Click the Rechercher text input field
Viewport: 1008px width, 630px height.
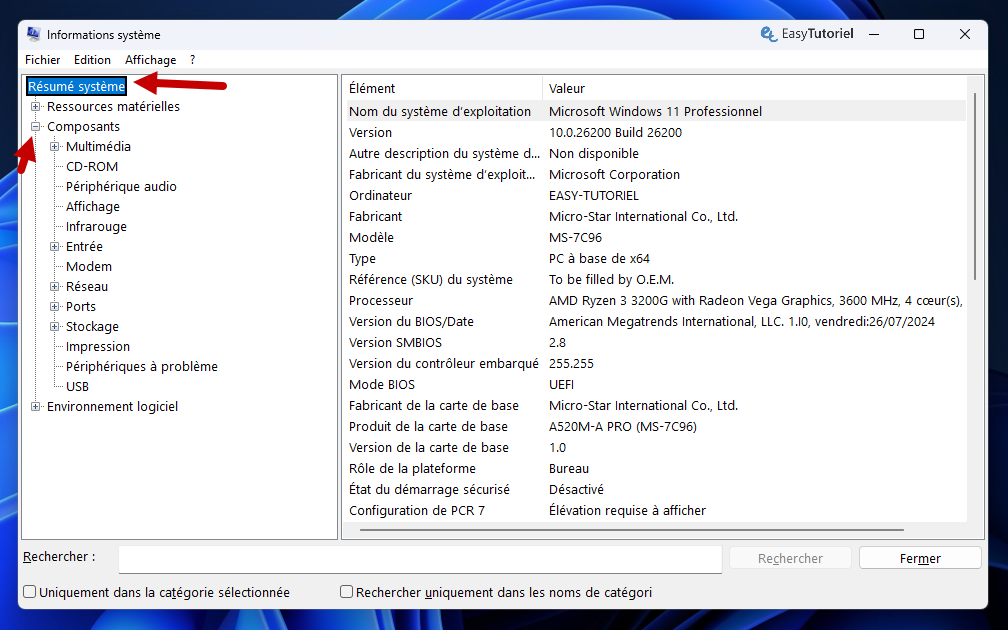420,559
